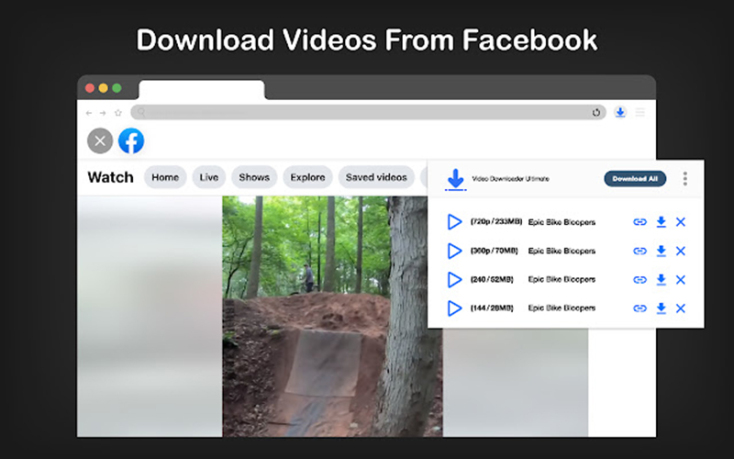Open the downloader extension icon in browser toolbar

pyautogui.click(x=620, y=112)
